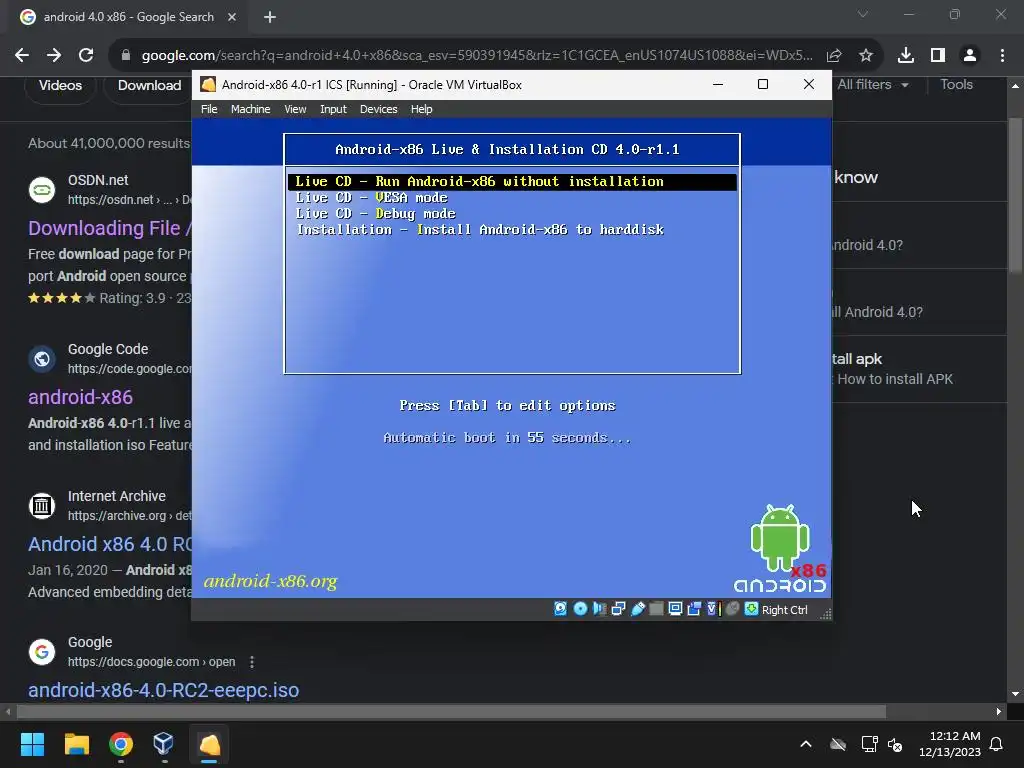This screenshot has height=768, width=1024.
Task: Click the virtualization (V) CPU indicator in VirtualBox
Action: click(713, 609)
